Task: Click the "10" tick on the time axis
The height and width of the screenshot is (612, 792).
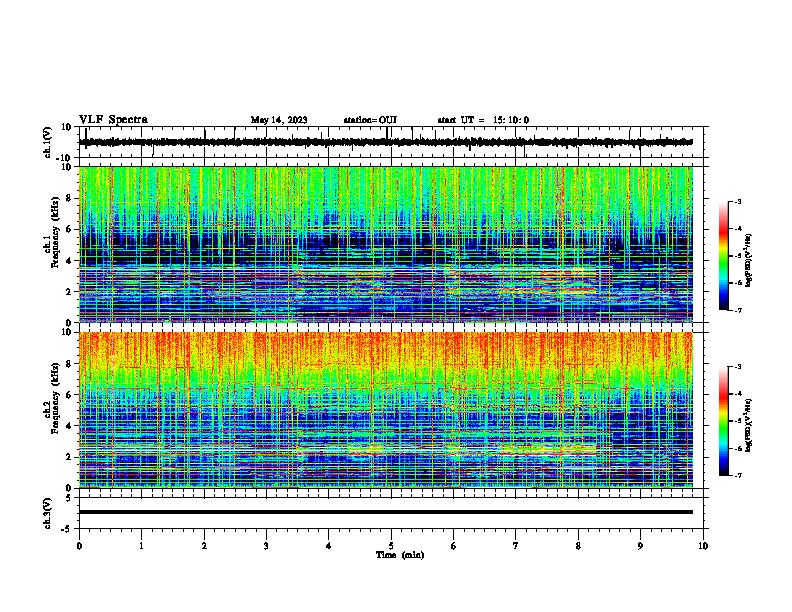Action: [x=703, y=546]
